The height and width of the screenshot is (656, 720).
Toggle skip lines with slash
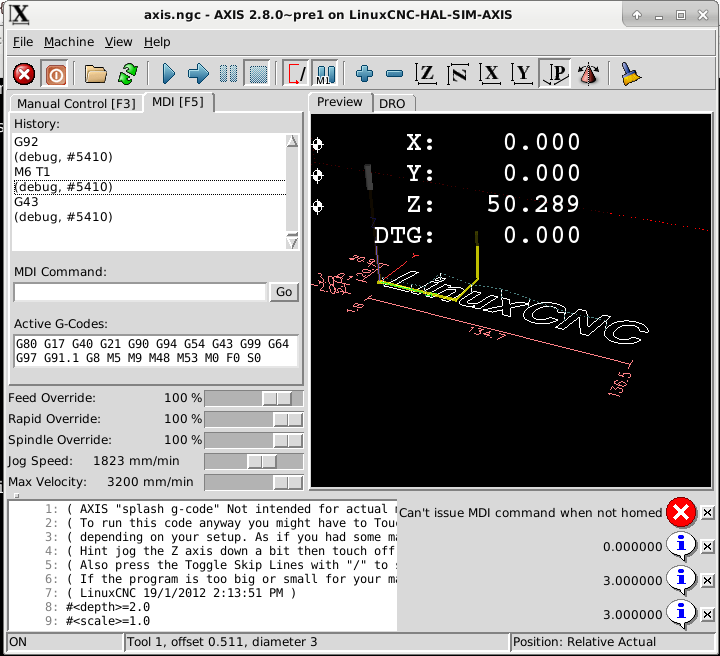pos(296,73)
